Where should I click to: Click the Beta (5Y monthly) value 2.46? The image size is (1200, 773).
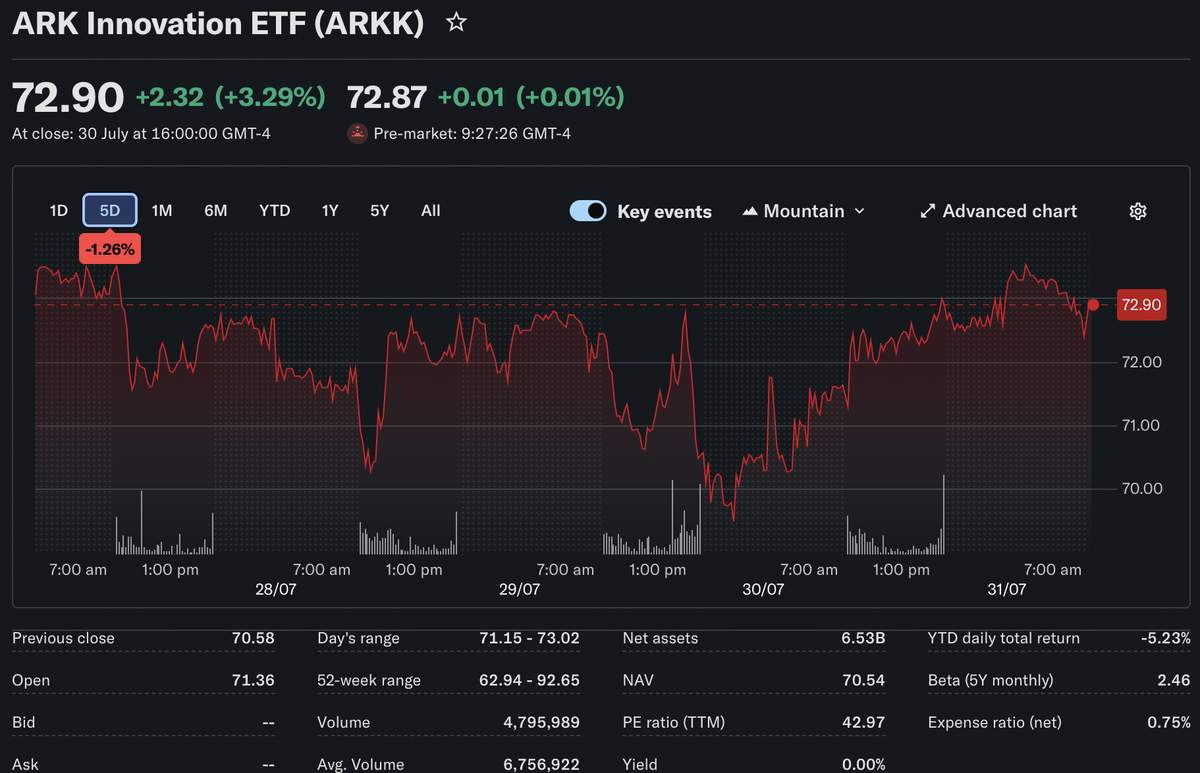point(1175,680)
